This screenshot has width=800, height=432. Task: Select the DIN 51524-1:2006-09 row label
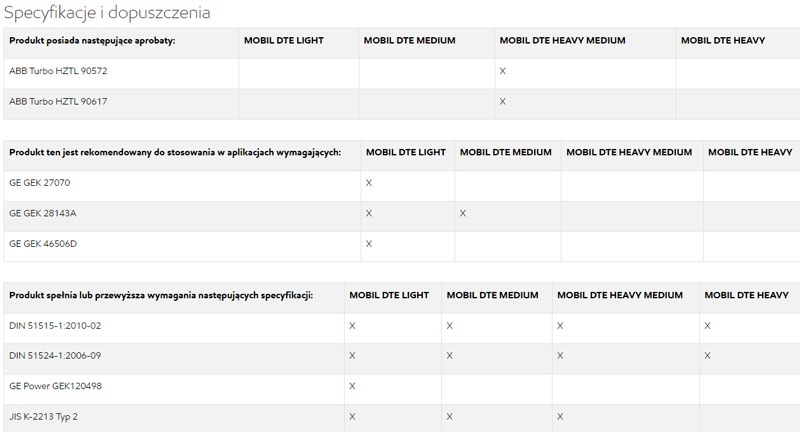click(55, 356)
